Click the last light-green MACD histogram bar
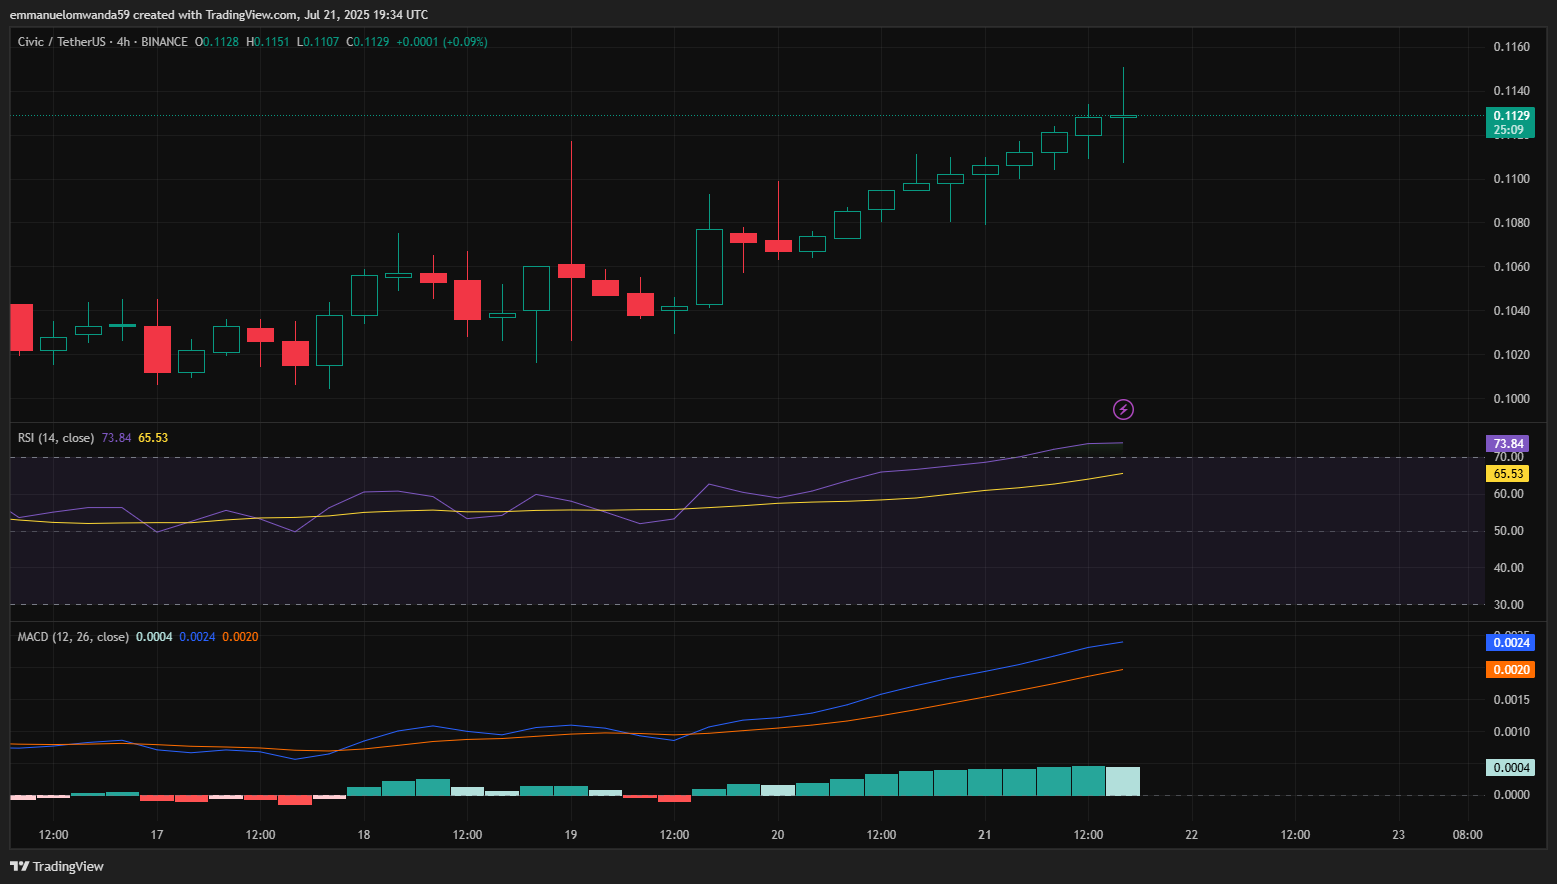 [1122, 781]
